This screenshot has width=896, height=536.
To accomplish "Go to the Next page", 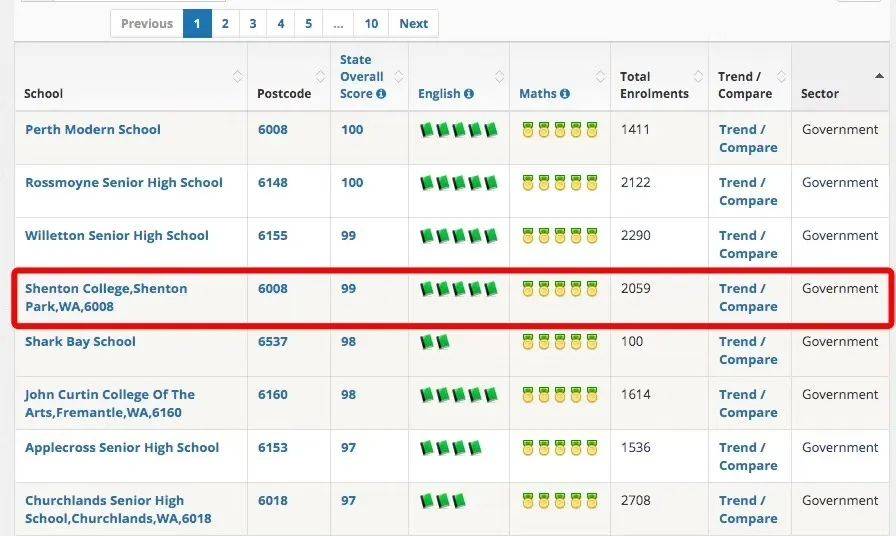I will tap(414, 23).
